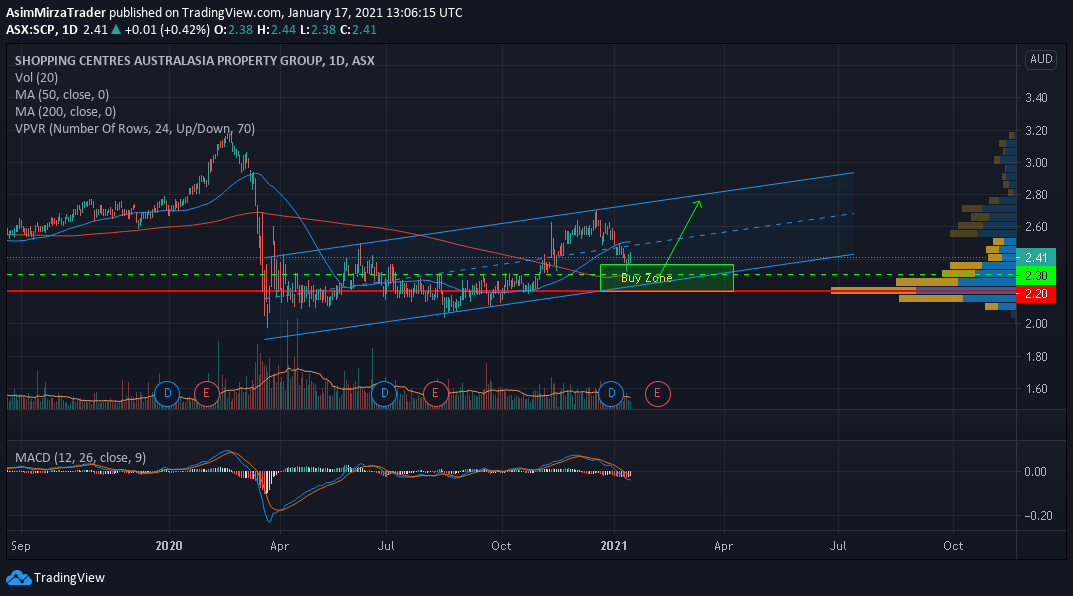Click the −0.20 MACD axis label
Screen dimensions: 1073x596
coord(1037,516)
